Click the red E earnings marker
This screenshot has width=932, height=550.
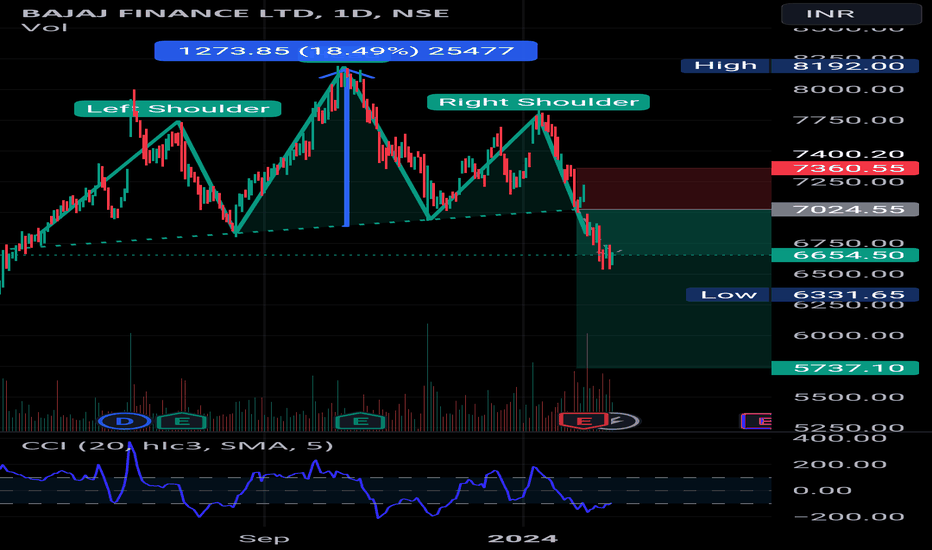click(x=584, y=422)
